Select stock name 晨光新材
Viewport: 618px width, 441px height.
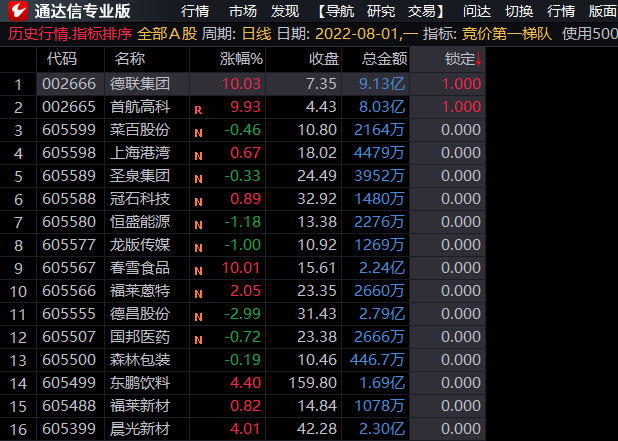[140, 429]
